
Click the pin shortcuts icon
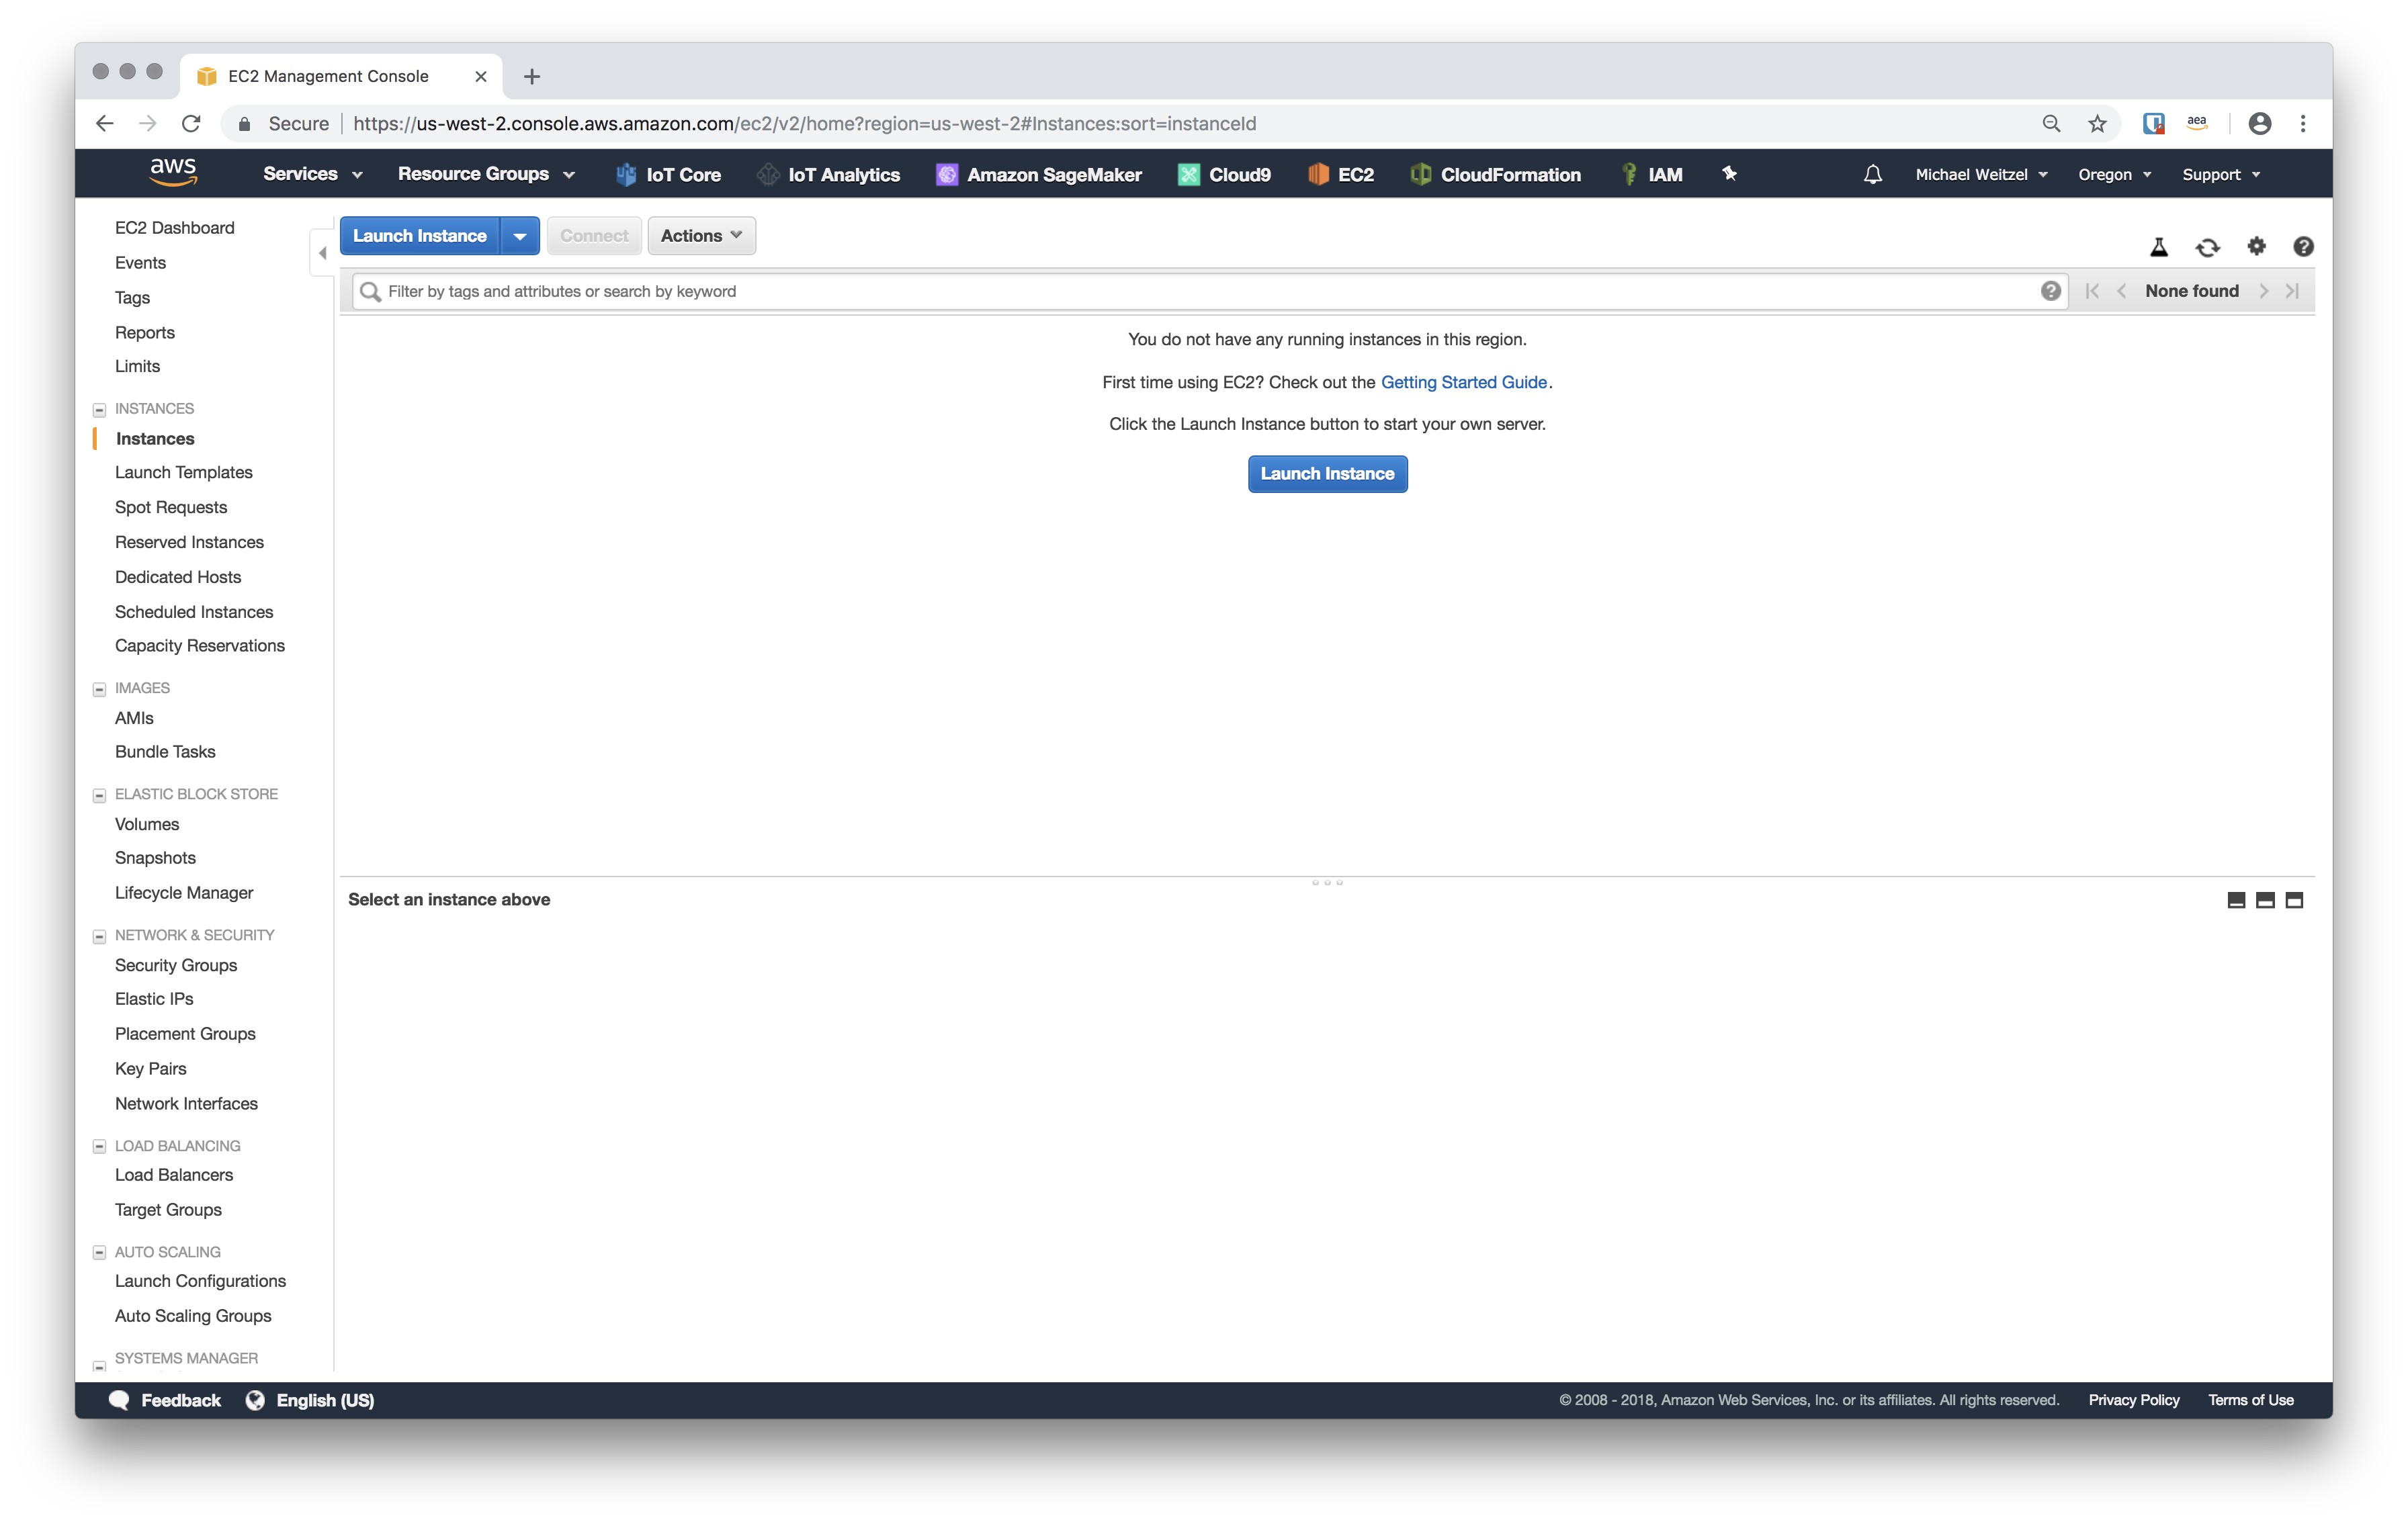1729,173
